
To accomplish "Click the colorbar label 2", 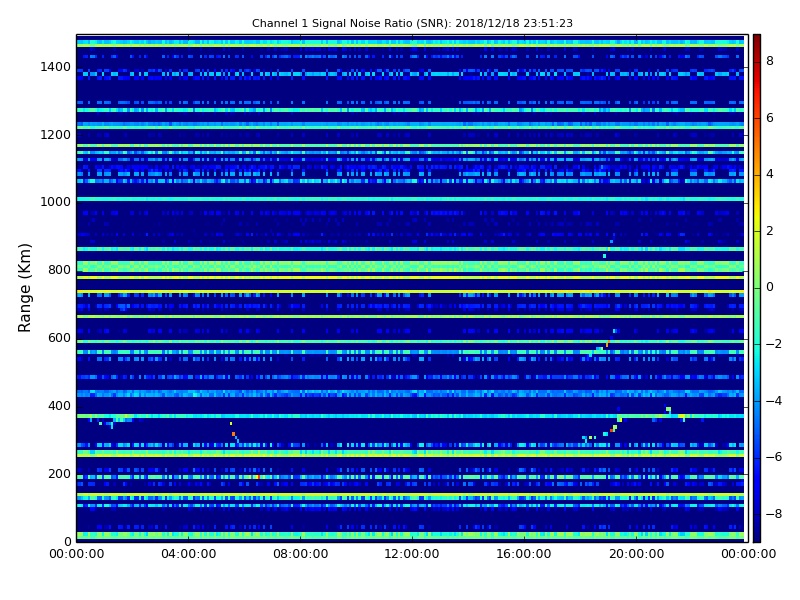I will coord(770,231).
